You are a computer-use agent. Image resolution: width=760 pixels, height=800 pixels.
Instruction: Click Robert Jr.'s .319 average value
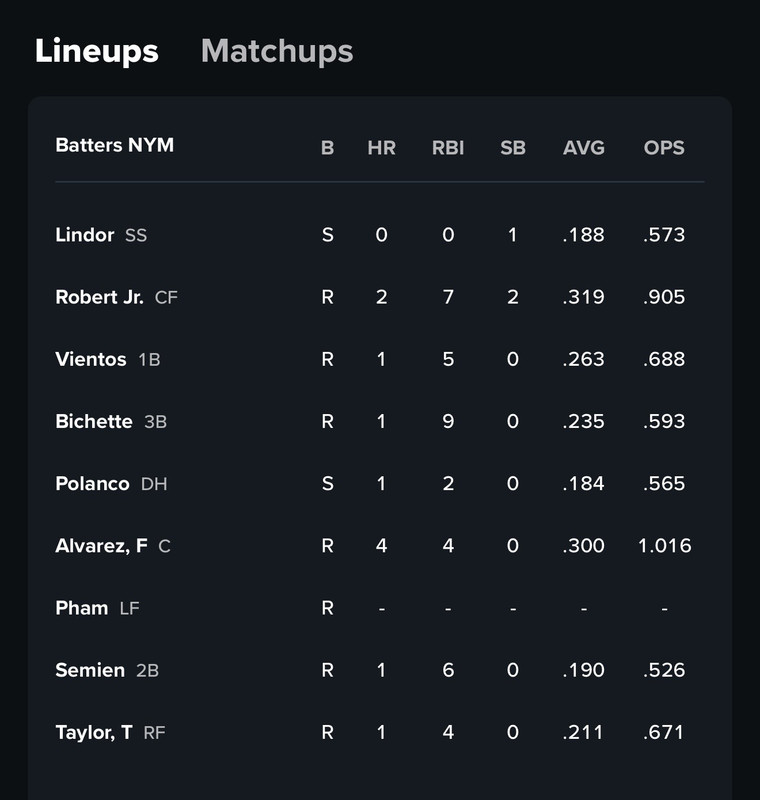coord(584,297)
